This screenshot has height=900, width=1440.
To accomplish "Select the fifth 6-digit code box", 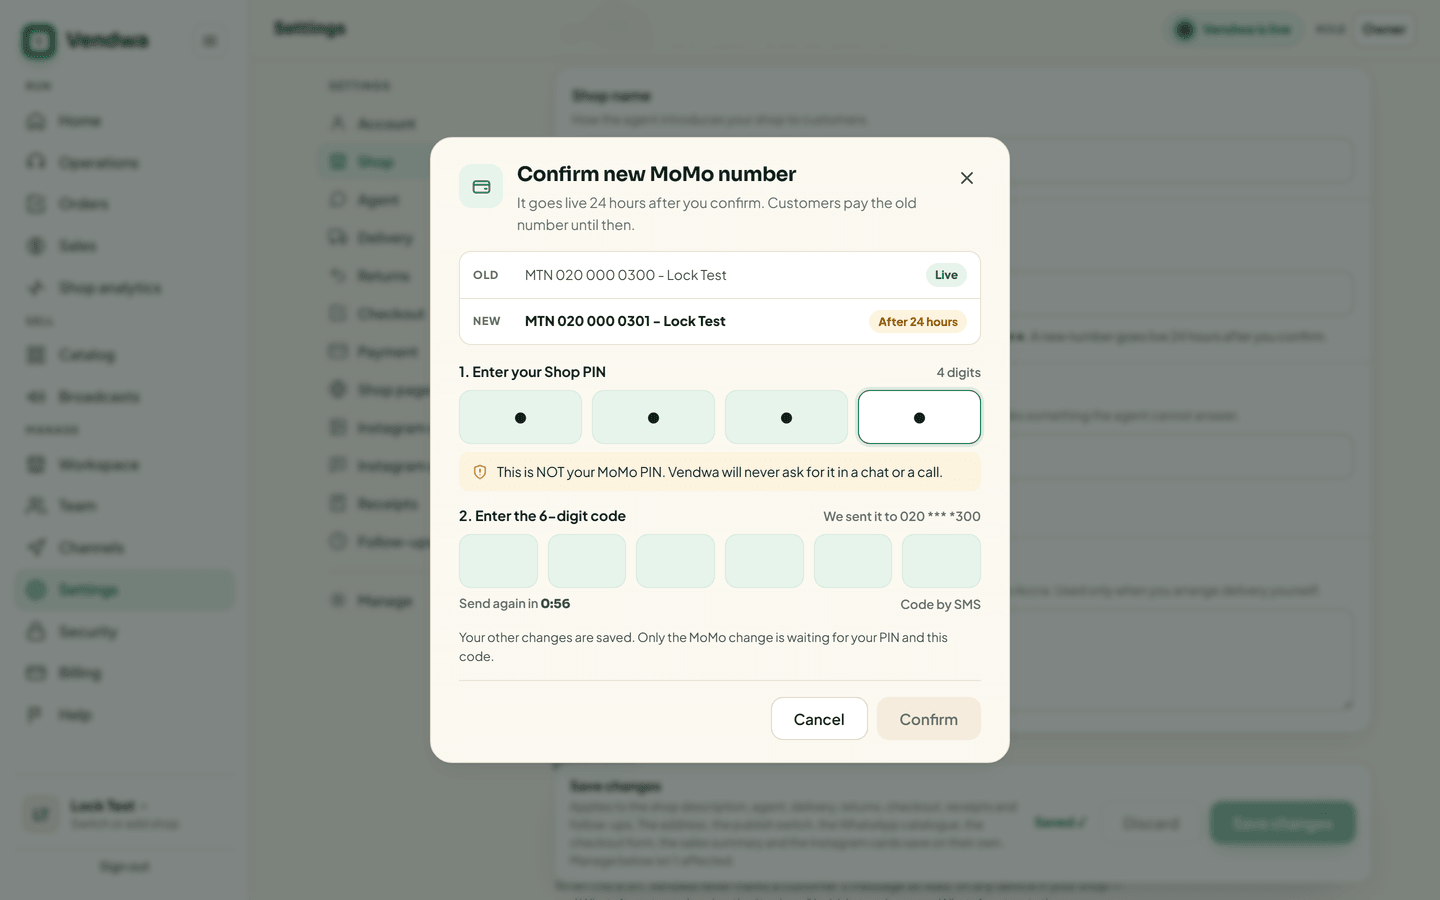I will (853, 561).
